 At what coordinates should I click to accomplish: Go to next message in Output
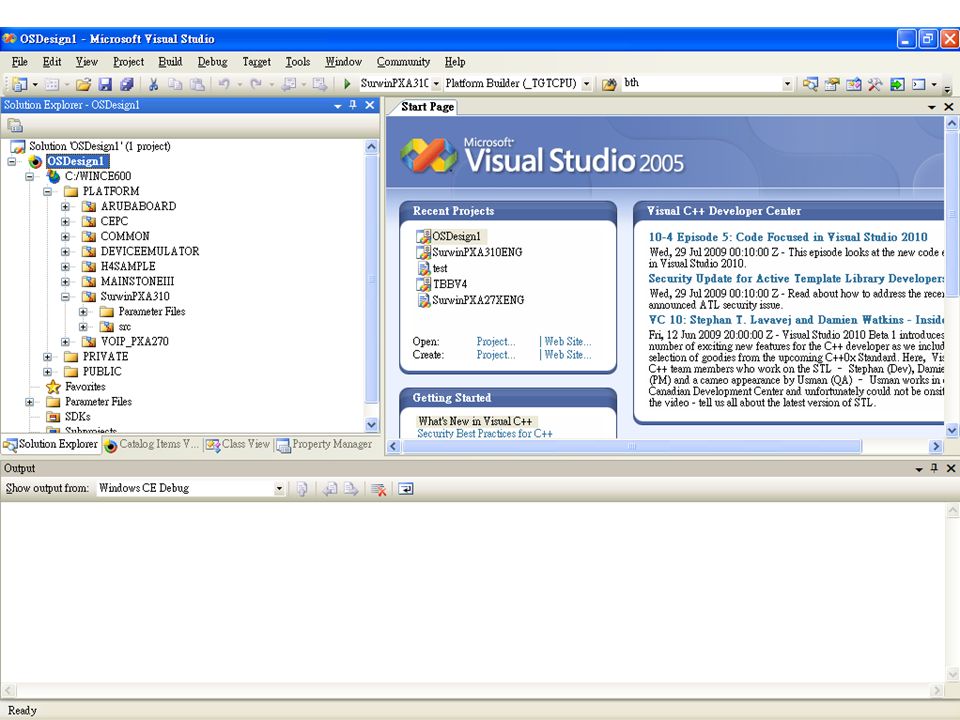[351, 489]
